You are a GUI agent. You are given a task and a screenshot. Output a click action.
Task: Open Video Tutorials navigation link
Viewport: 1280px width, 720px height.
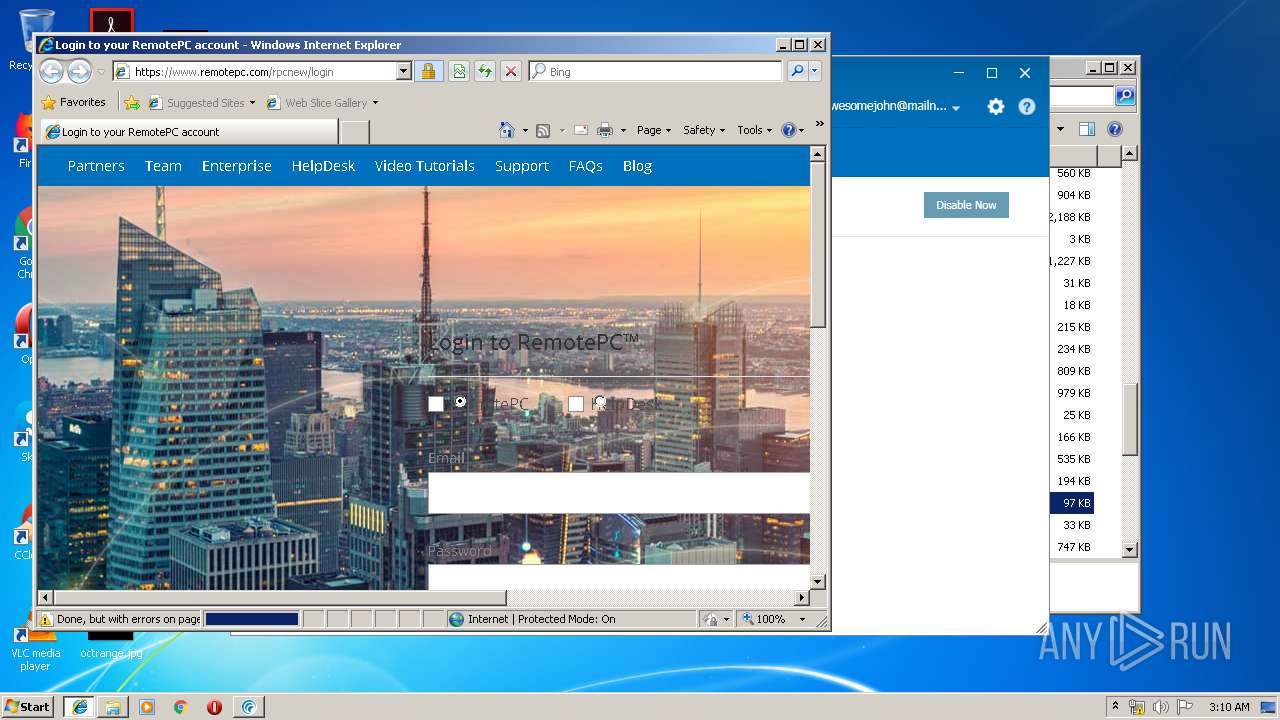click(x=425, y=166)
